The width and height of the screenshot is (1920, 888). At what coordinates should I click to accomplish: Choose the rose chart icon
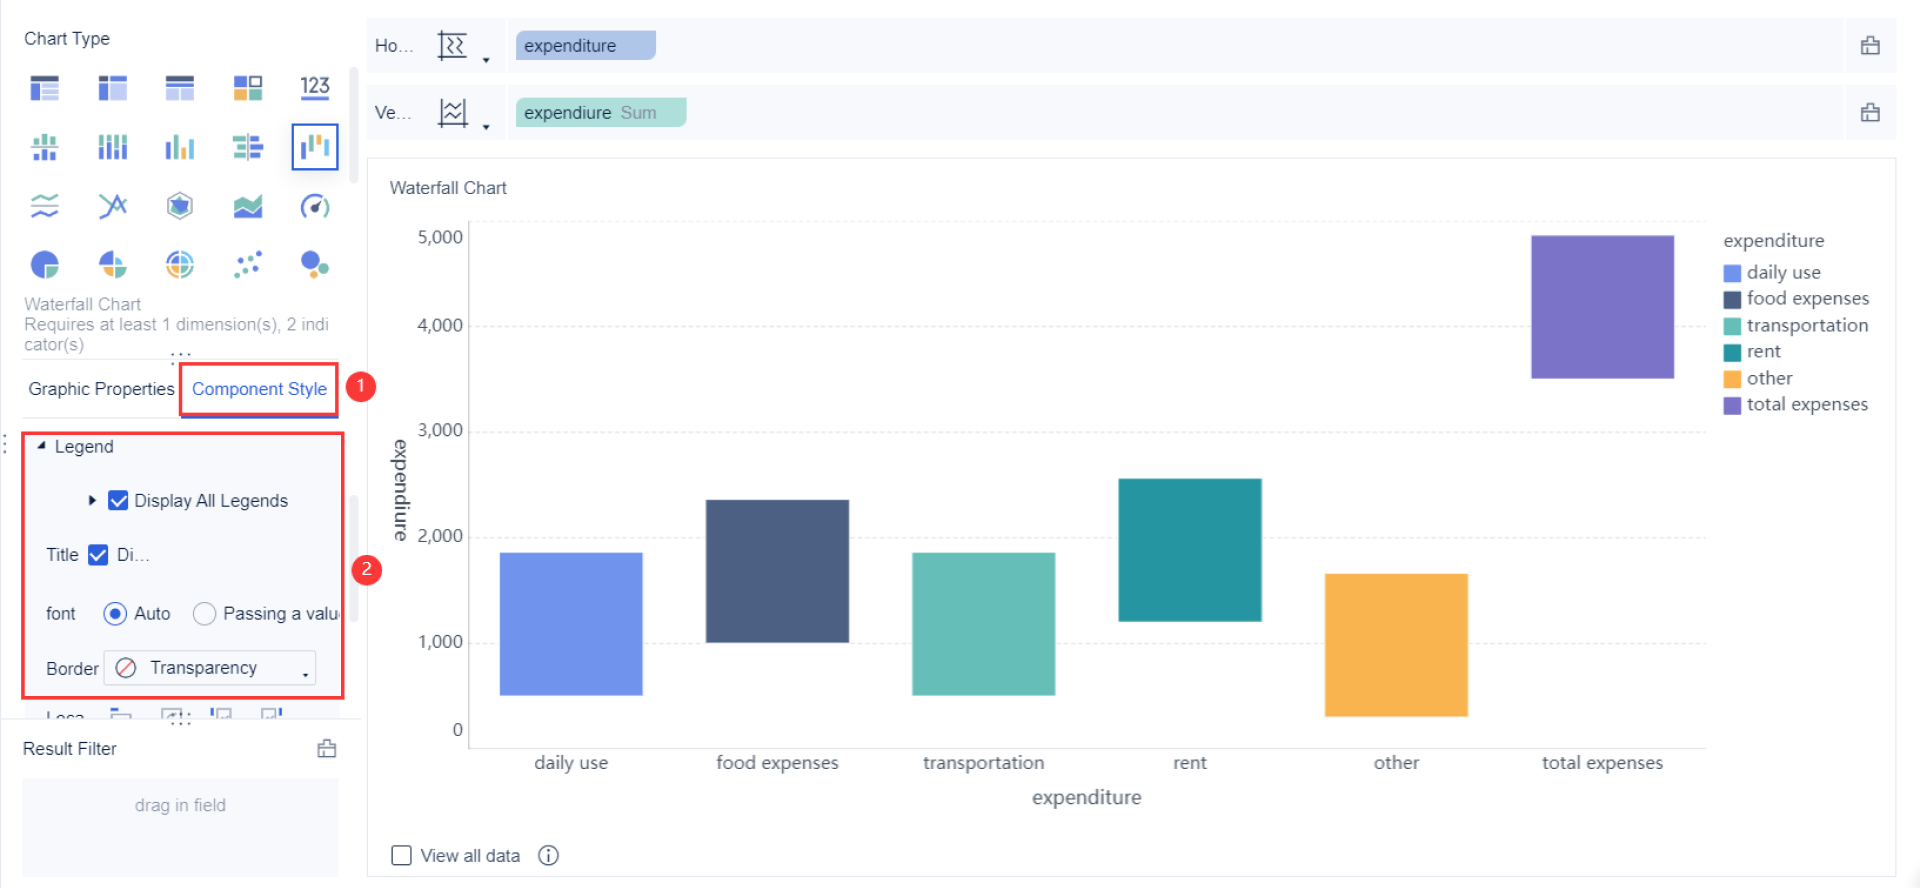click(x=112, y=264)
